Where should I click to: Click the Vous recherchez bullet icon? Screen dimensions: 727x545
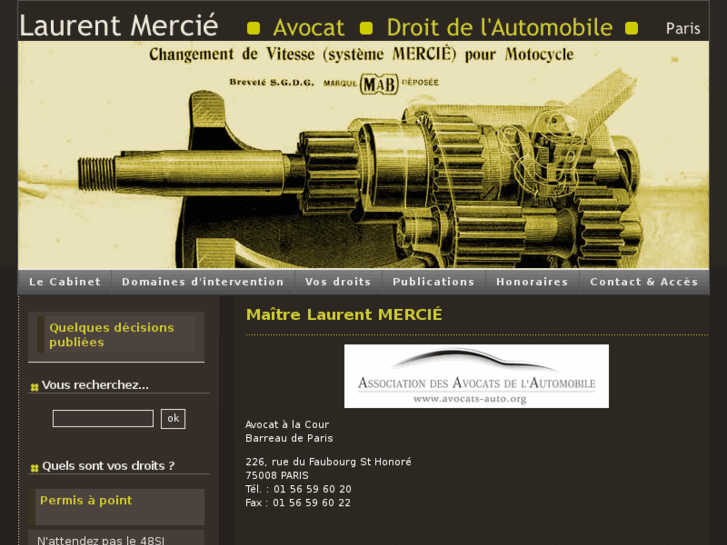tap(34, 387)
